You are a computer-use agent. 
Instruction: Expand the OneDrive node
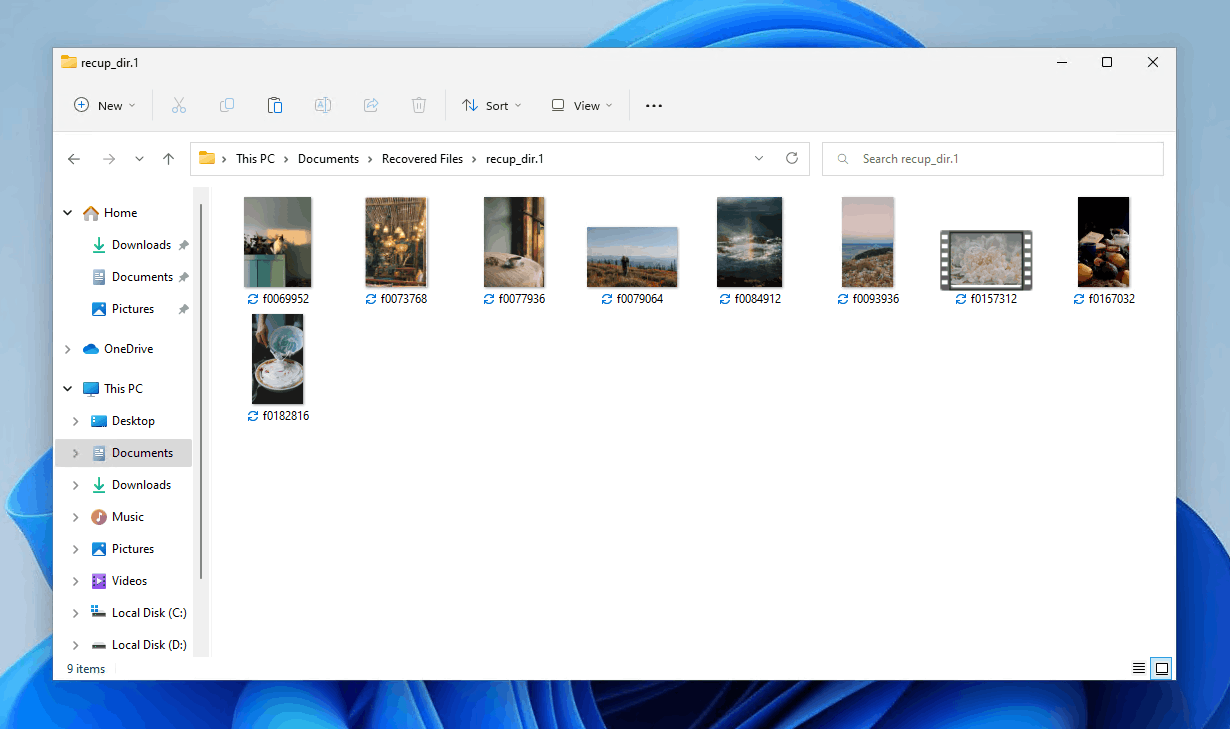coord(68,349)
